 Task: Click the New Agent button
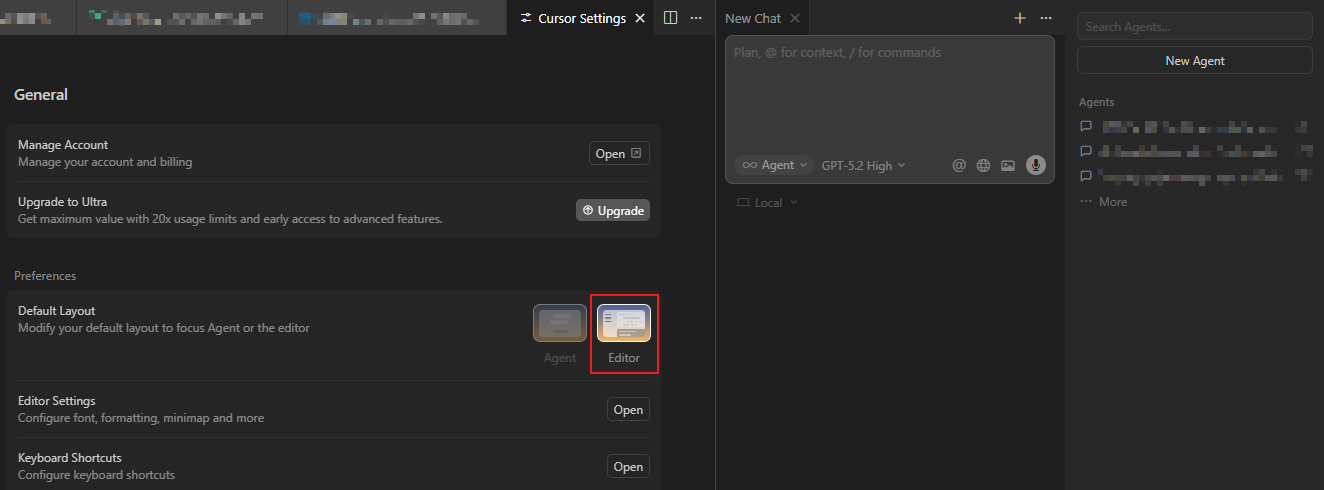pyautogui.click(x=1194, y=60)
